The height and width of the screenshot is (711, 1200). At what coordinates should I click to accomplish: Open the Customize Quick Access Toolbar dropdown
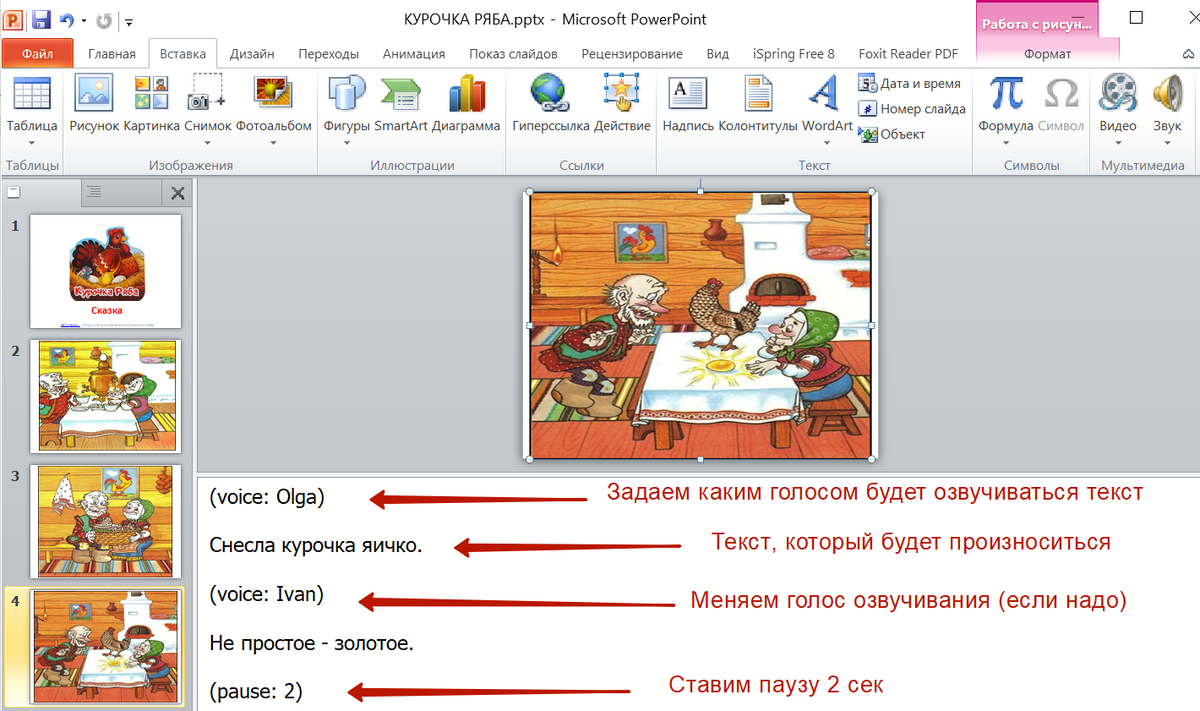click(x=129, y=21)
